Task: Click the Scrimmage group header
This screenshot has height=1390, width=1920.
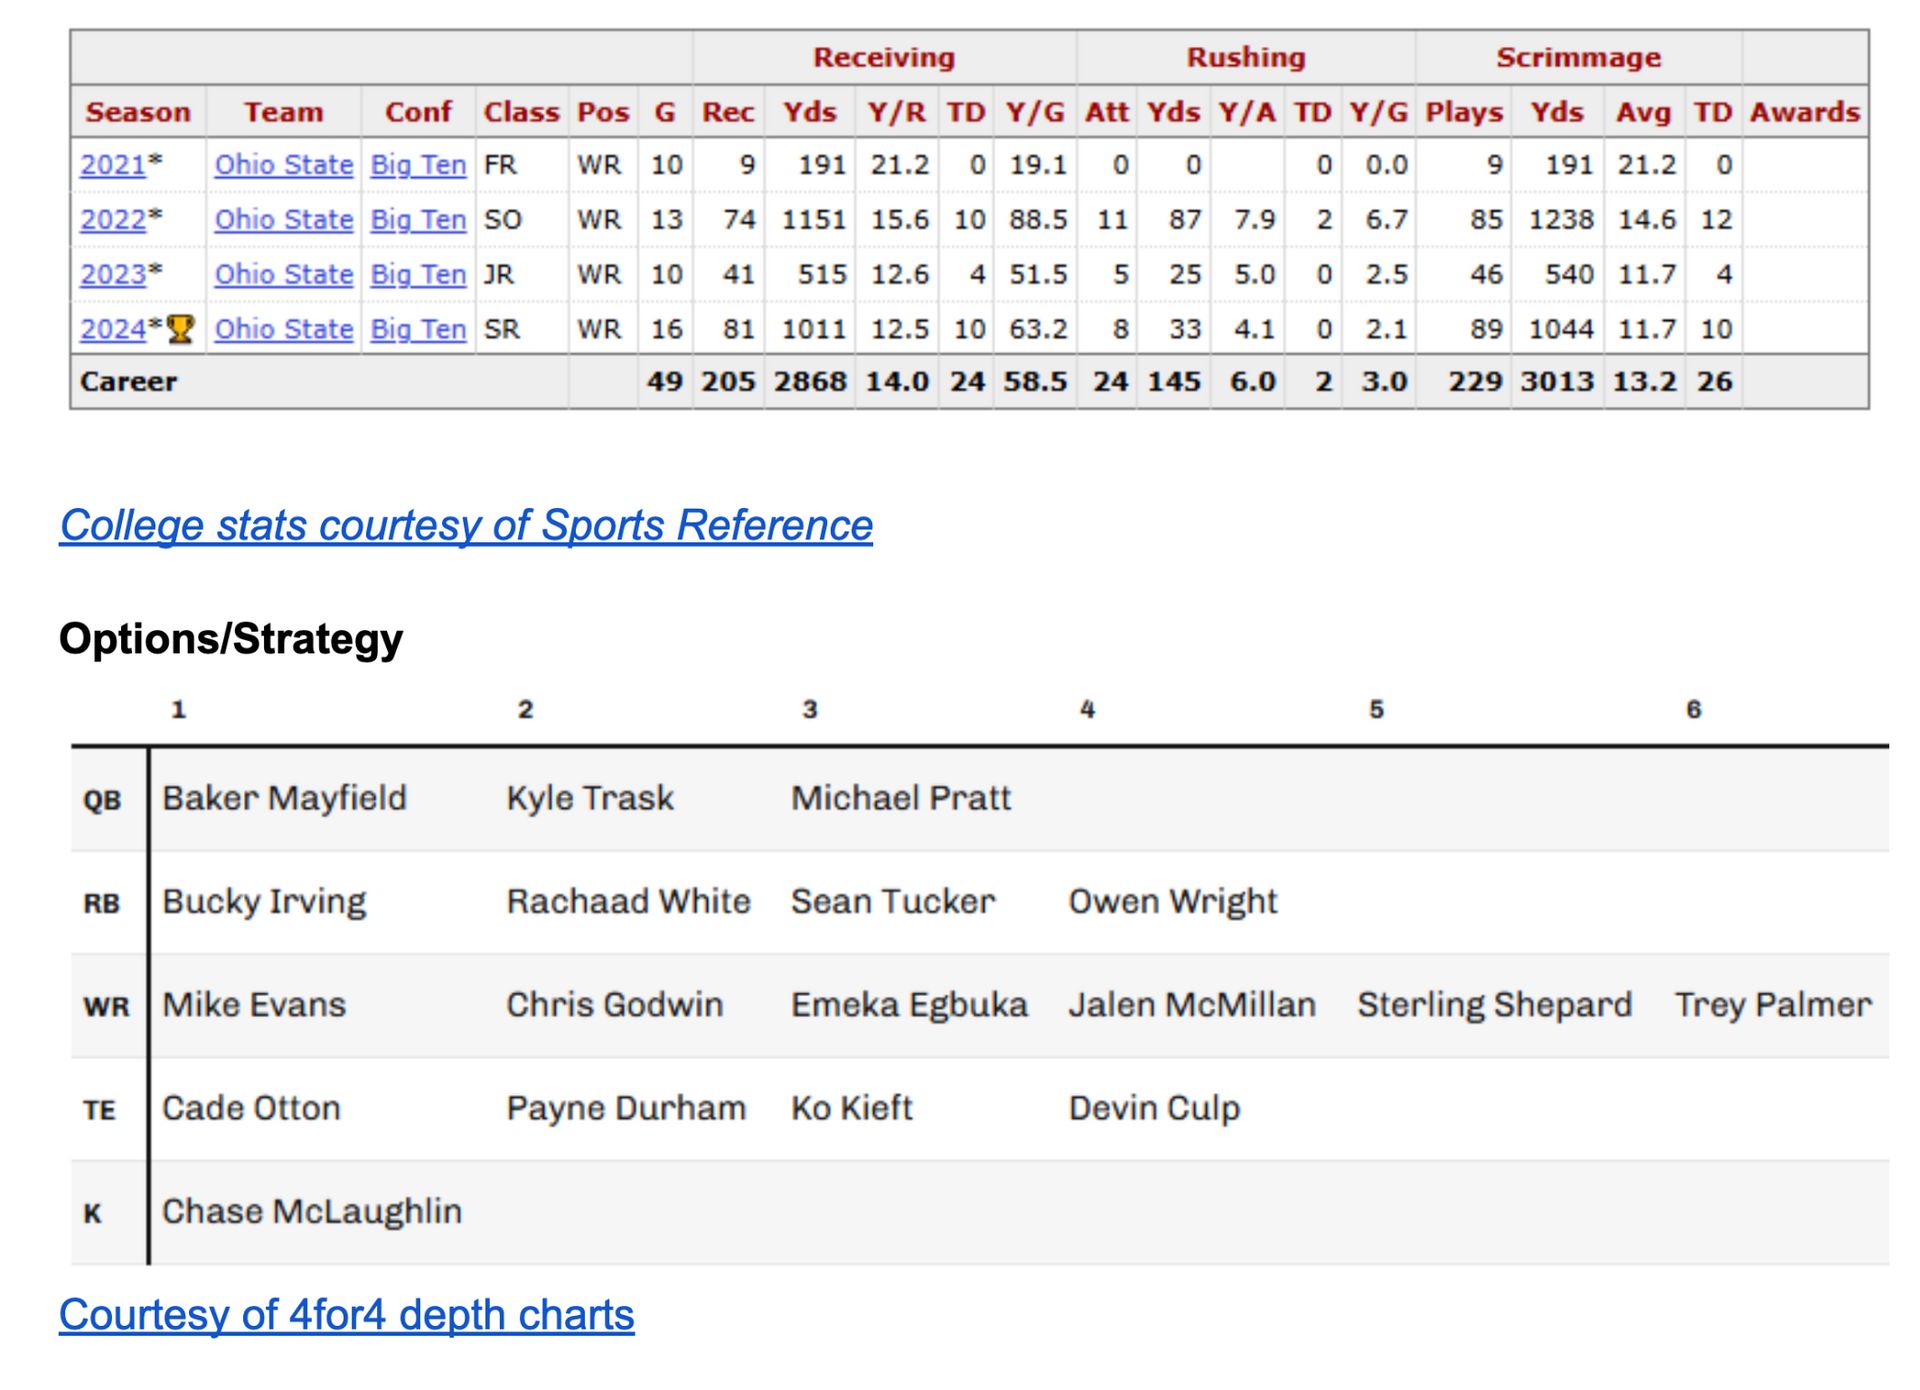Action: pos(1579,58)
